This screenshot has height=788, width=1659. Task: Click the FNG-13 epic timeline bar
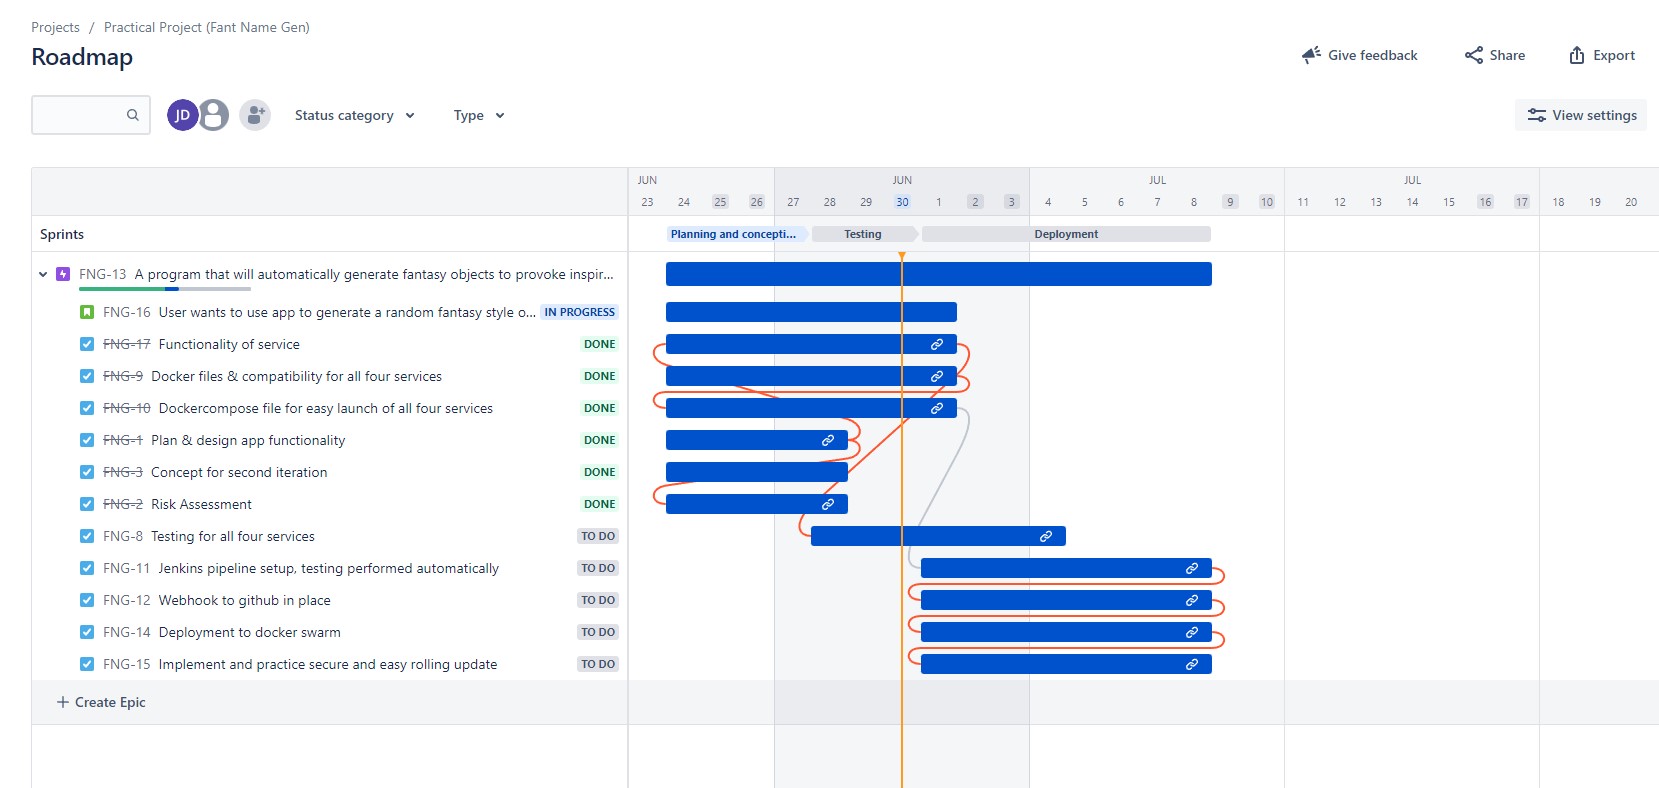[x=939, y=274]
